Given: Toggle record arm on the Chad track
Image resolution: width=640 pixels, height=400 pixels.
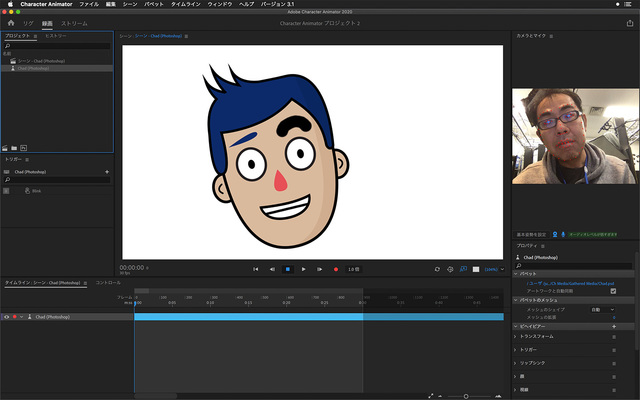Looking at the screenshot, I should 14,316.
